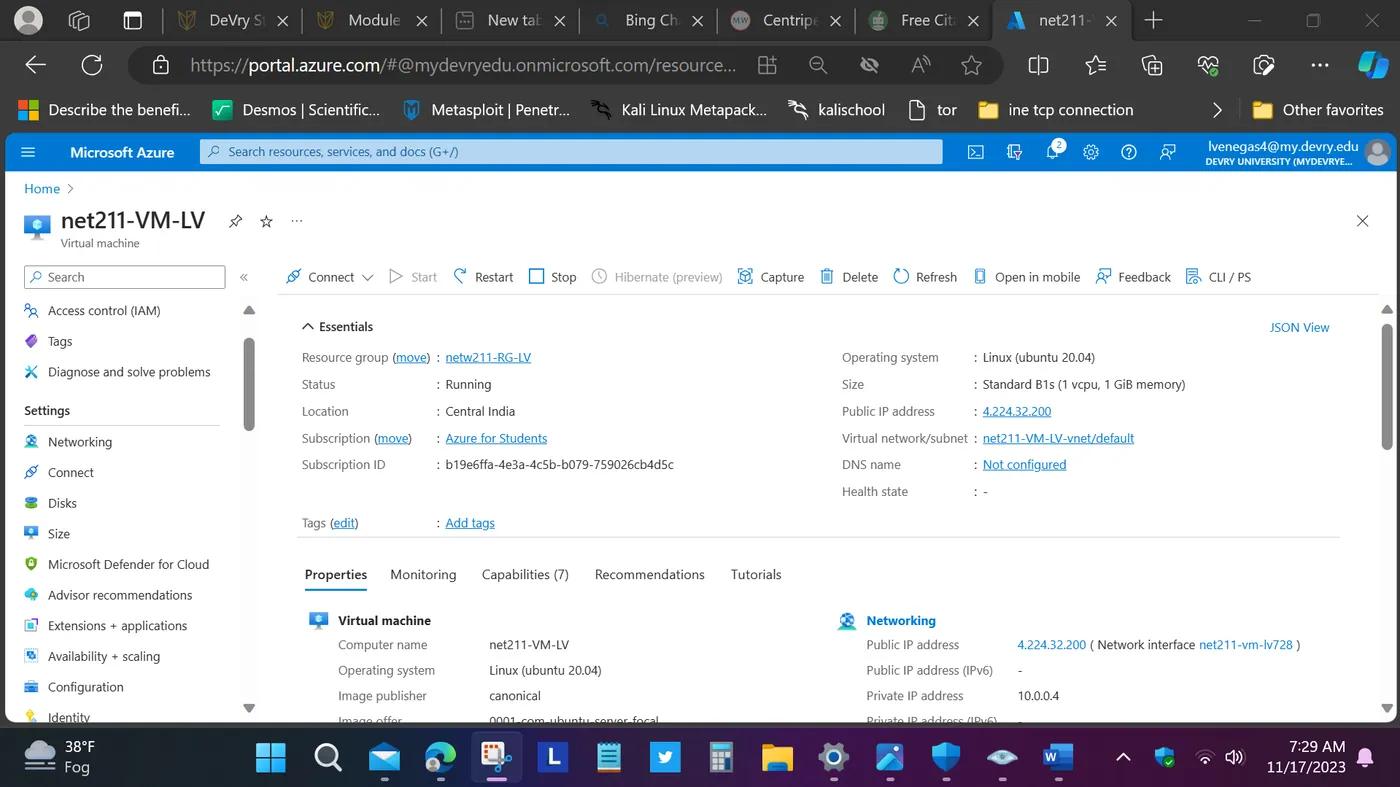1400x787 pixels.
Task: Launch Cloud Shell from the Azure header
Action: [975, 152]
